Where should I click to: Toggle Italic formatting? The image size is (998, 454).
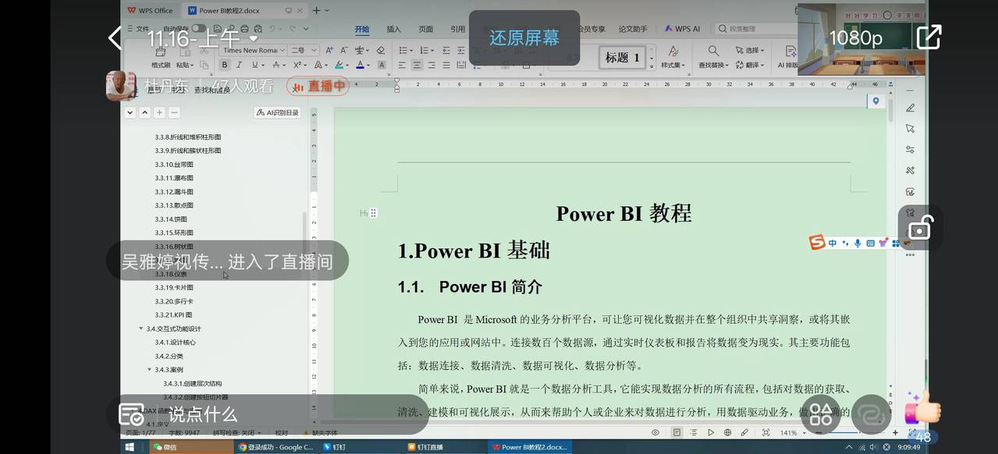239,65
